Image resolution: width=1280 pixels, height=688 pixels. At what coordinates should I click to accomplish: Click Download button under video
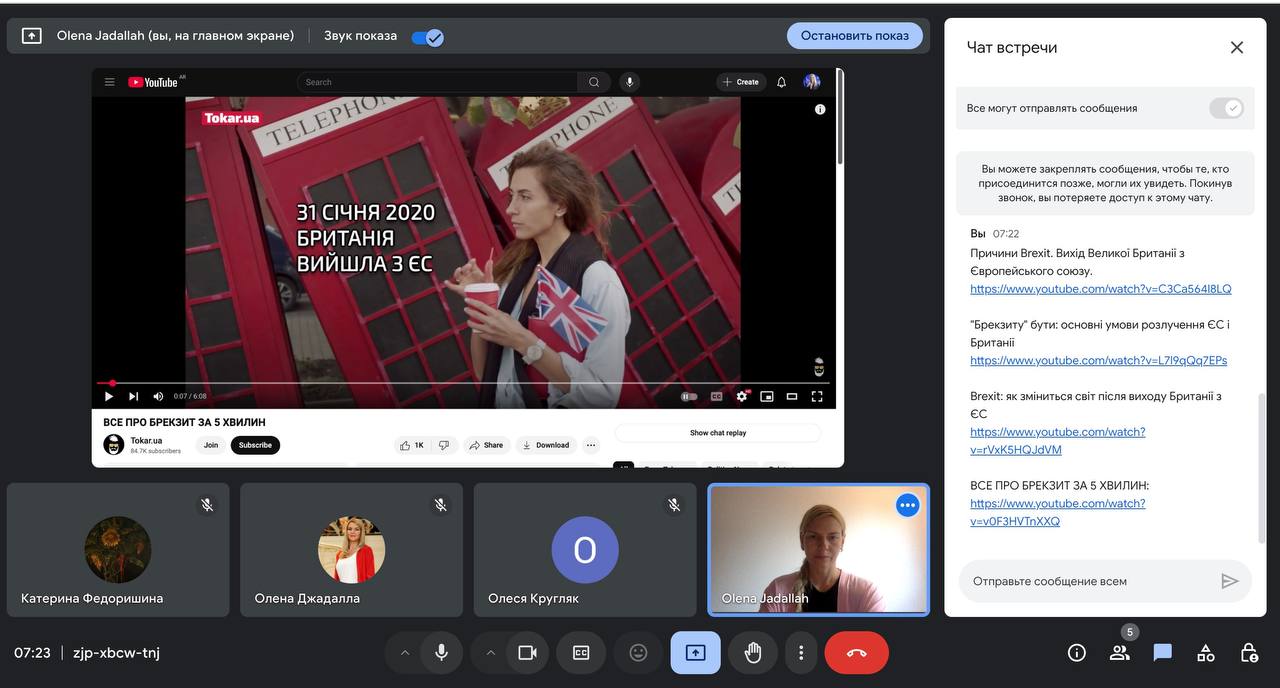[546, 445]
